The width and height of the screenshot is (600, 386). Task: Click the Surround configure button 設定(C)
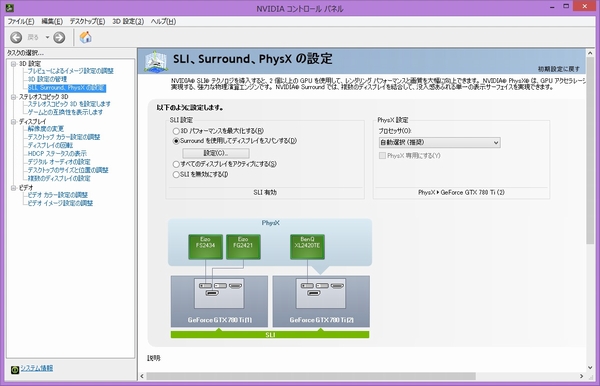[216, 153]
